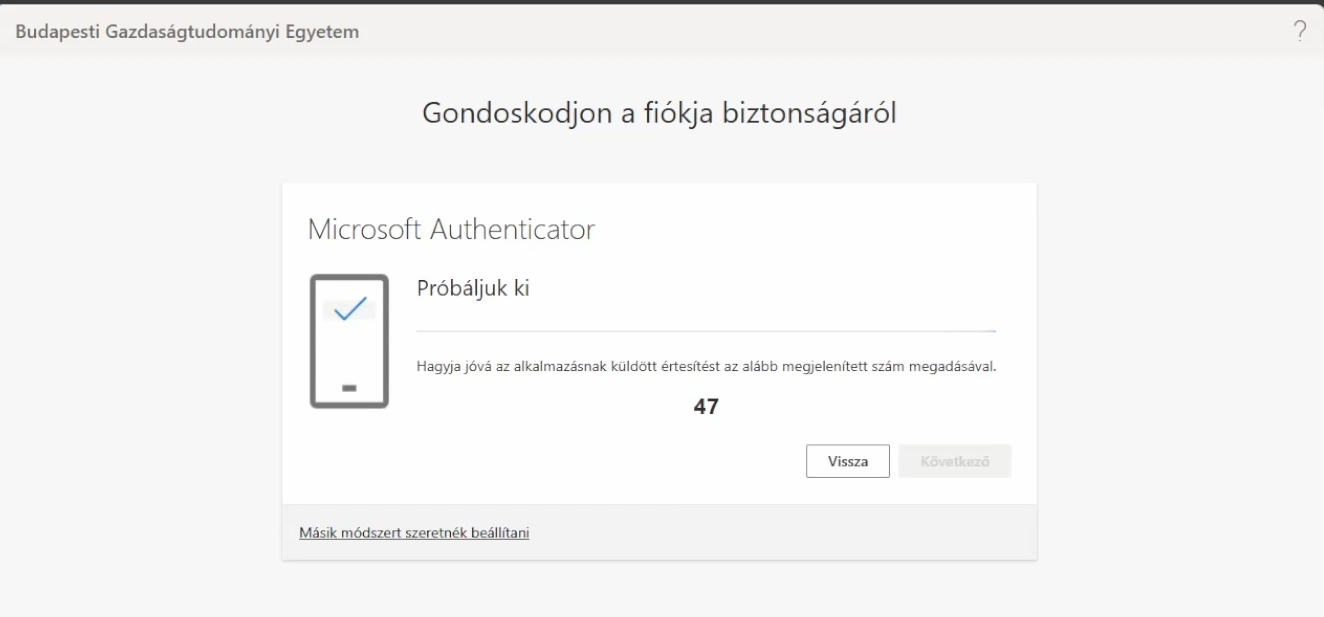Click the Microsoft Authenticator heading

[451, 230]
